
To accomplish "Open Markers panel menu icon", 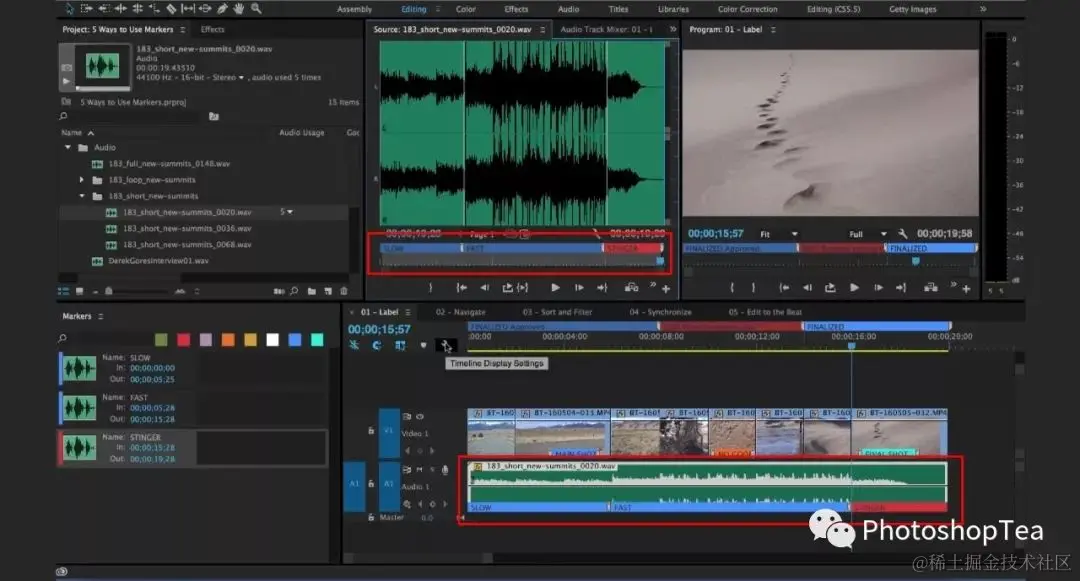I will pyautogui.click(x=101, y=316).
